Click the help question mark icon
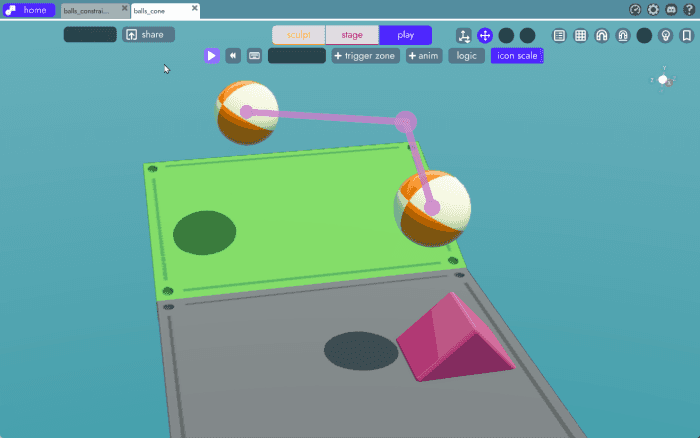 [689, 10]
